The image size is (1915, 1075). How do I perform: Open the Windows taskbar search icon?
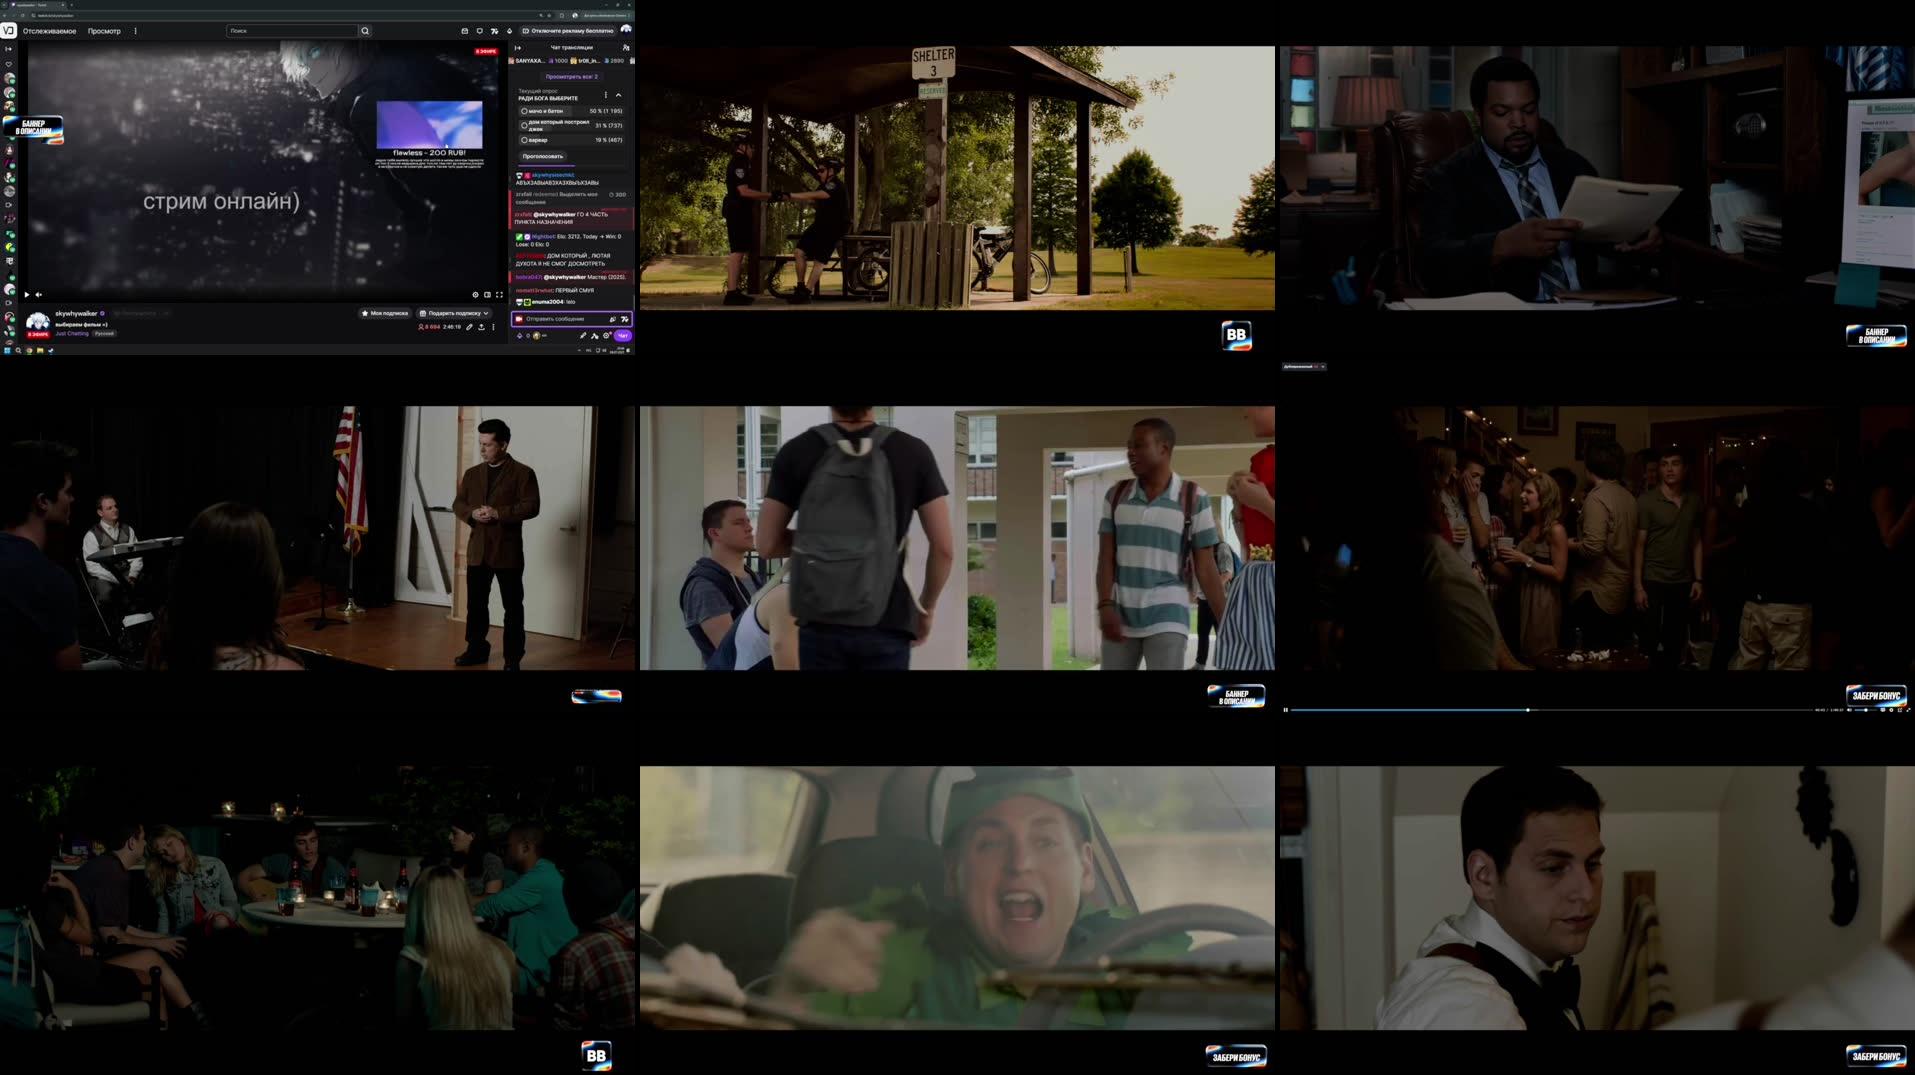tap(18, 351)
